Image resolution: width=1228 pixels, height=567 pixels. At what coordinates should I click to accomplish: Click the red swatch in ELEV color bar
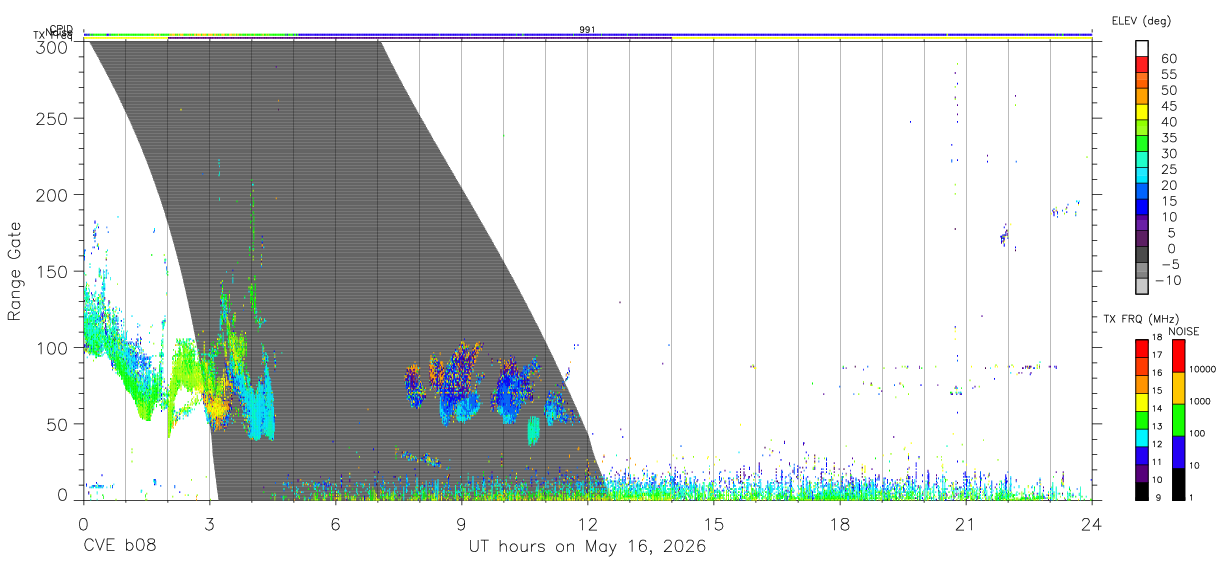pyautogui.click(x=1143, y=65)
